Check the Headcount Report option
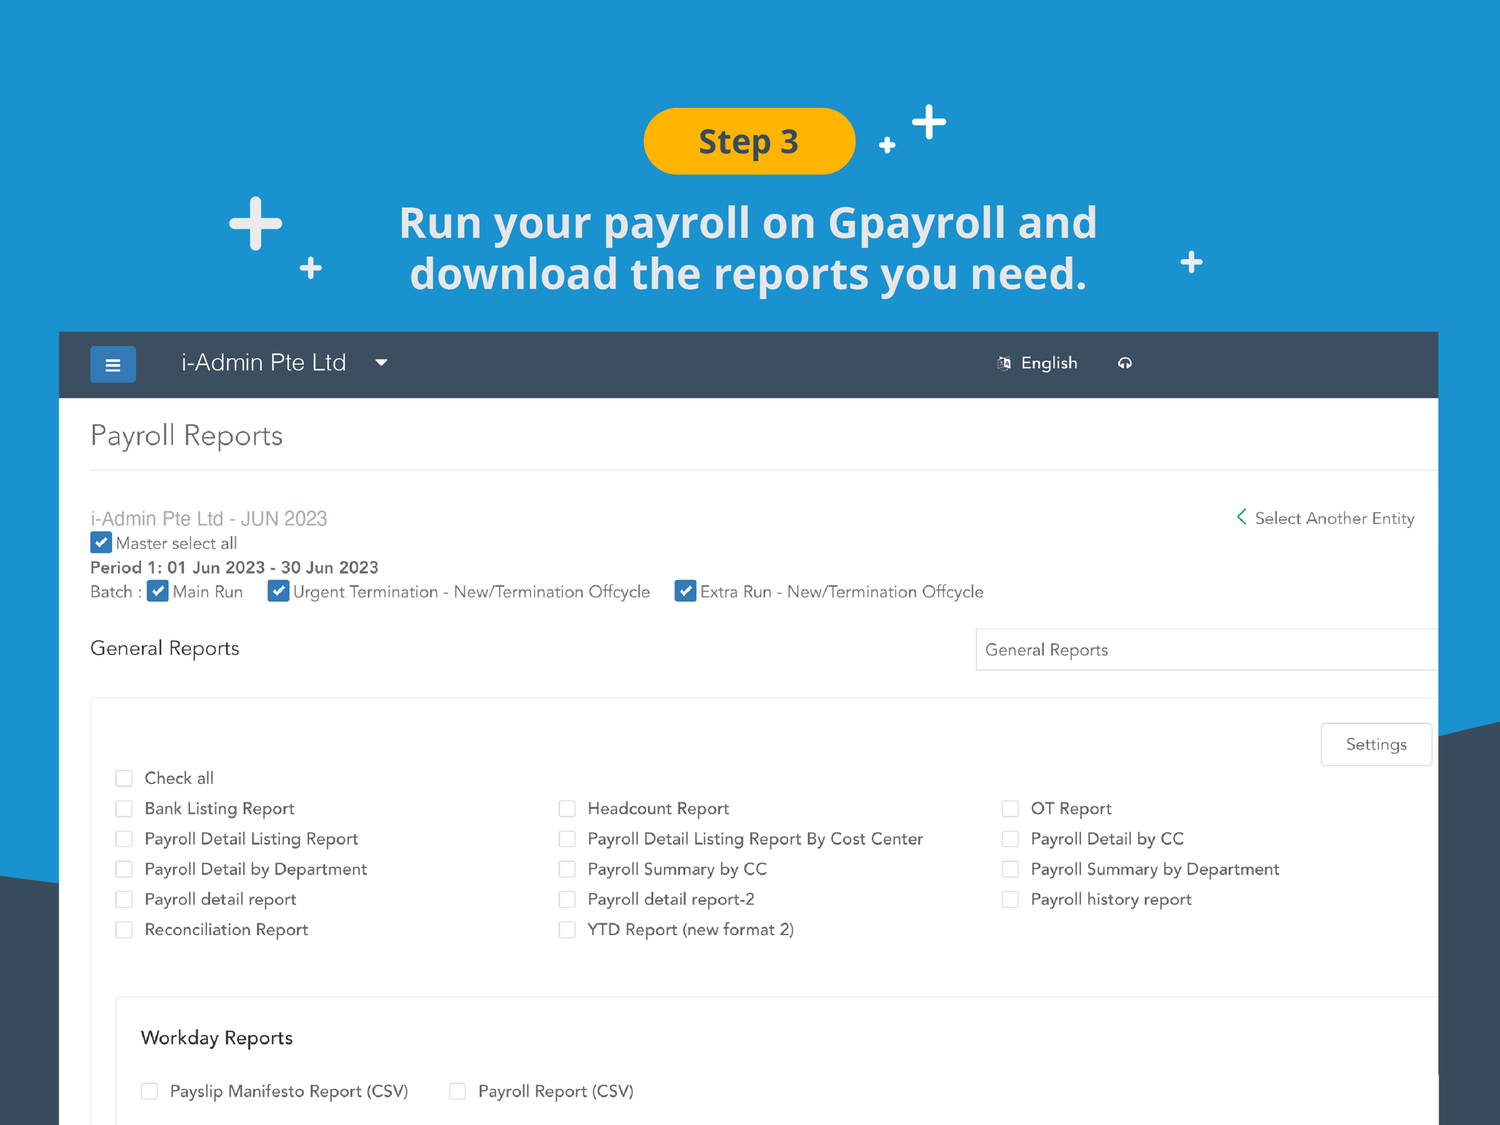This screenshot has width=1500, height=1125. point(567,808)
